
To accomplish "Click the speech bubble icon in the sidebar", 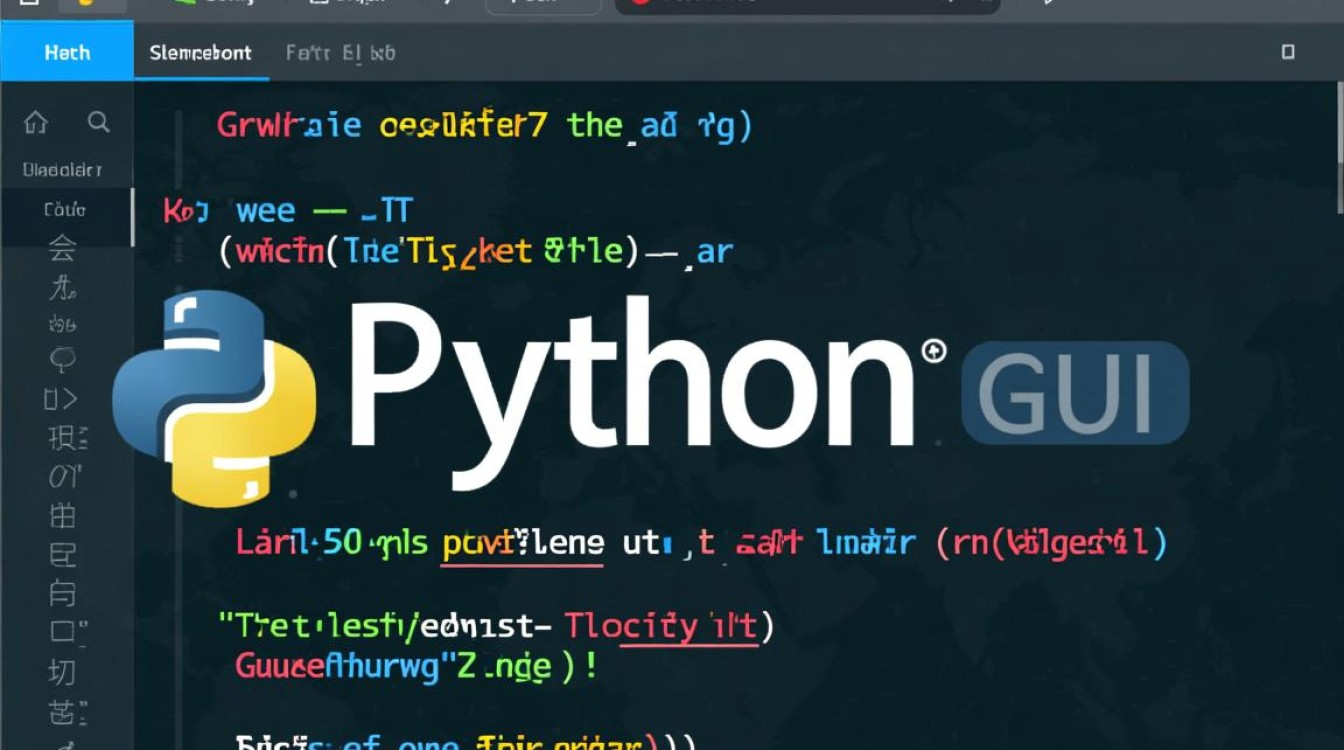I will tap(62, 358).
